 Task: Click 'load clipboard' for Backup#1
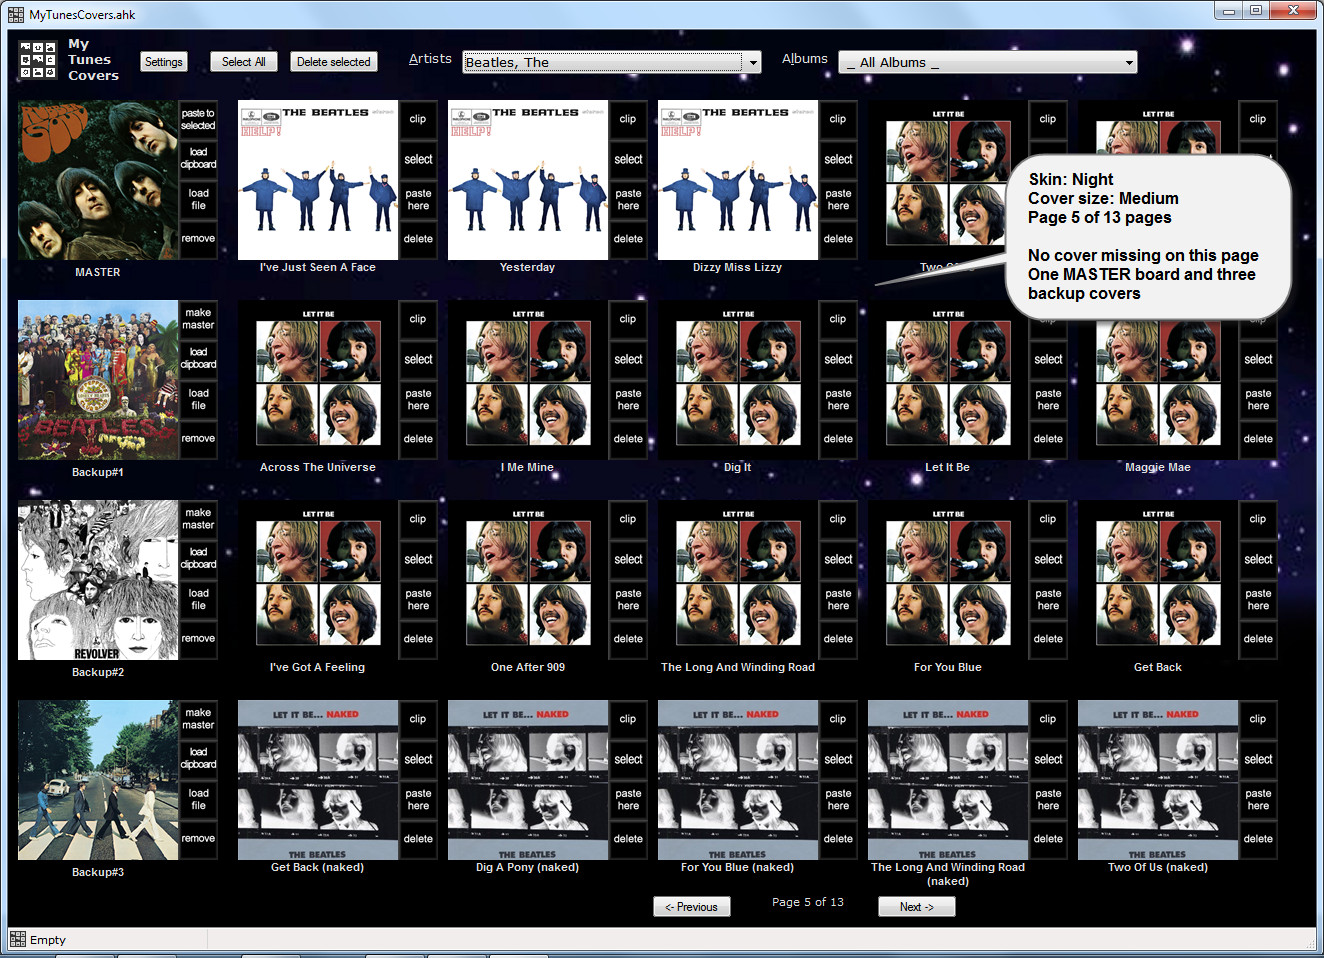198,359
